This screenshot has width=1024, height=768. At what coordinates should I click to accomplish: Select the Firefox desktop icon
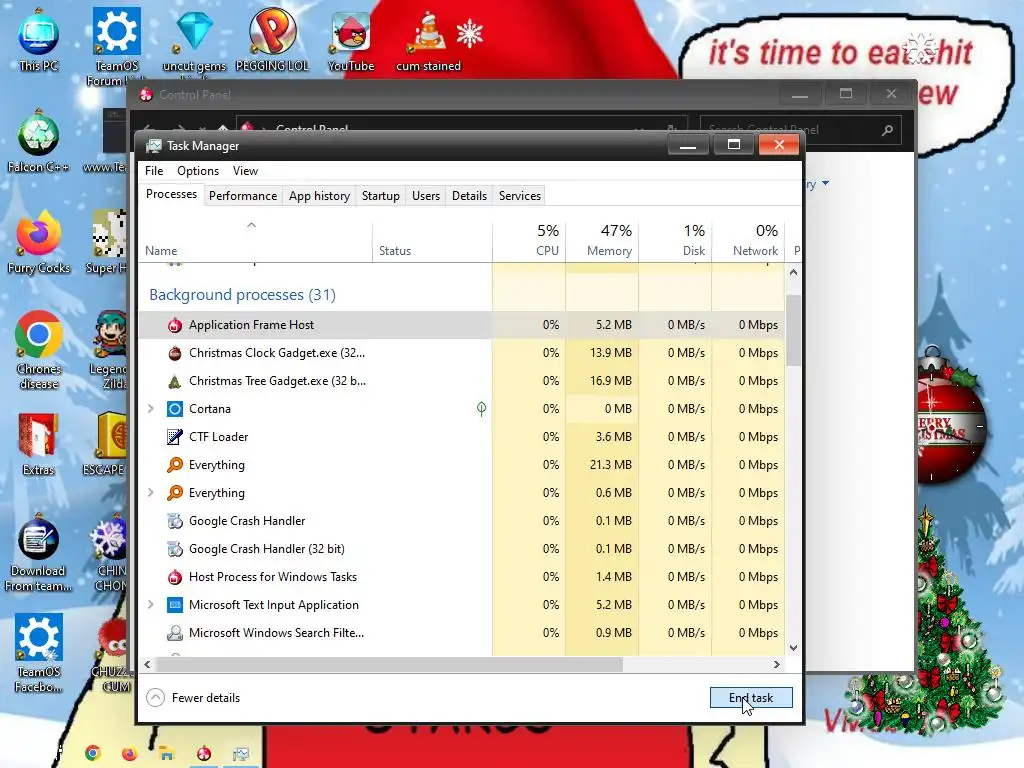pos(39,243)
